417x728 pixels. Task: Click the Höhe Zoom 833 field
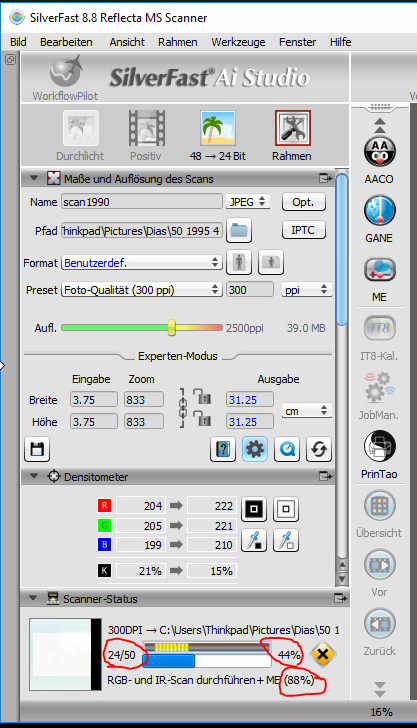pos(144,422)
